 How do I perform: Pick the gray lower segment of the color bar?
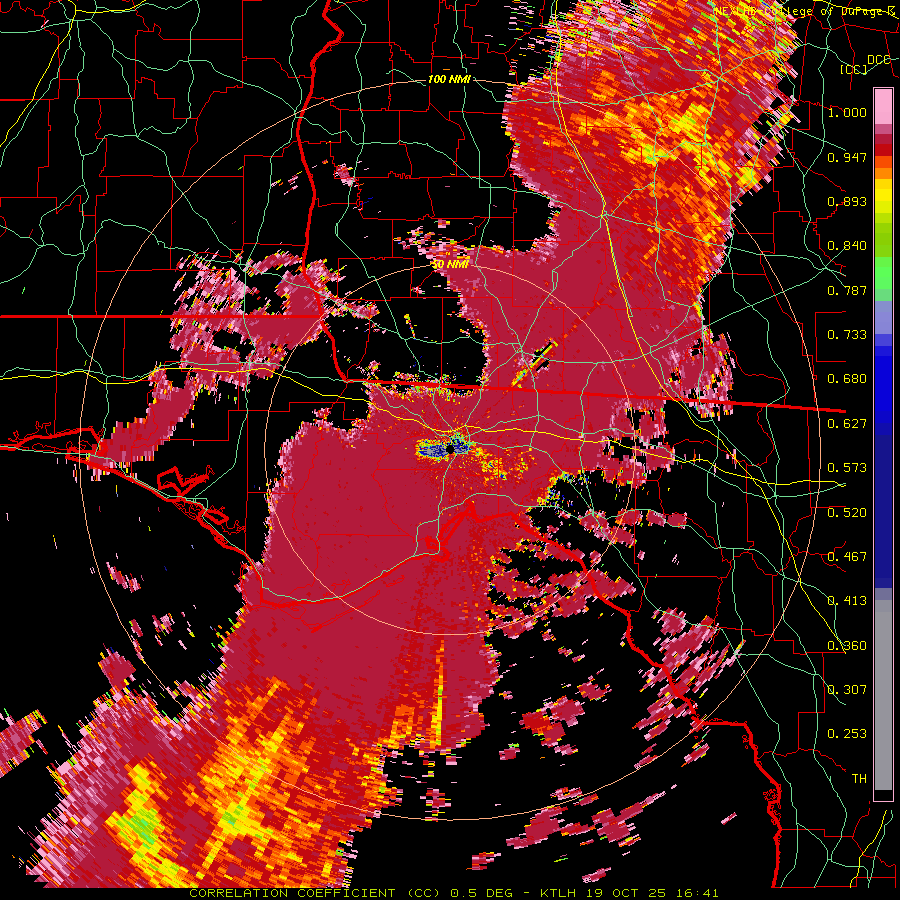tap(883, 695)
